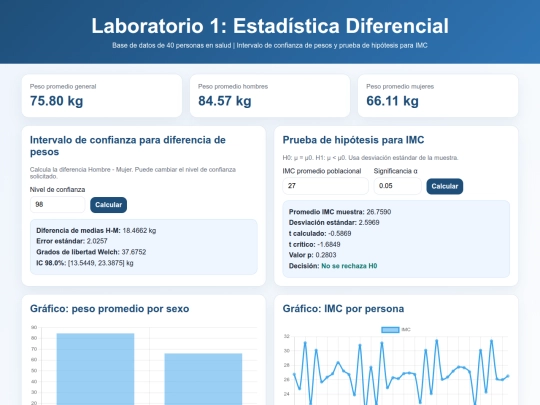Toggle the IMC legend swatch in chart
Screen dimensions: 540x405
(390, 330)
